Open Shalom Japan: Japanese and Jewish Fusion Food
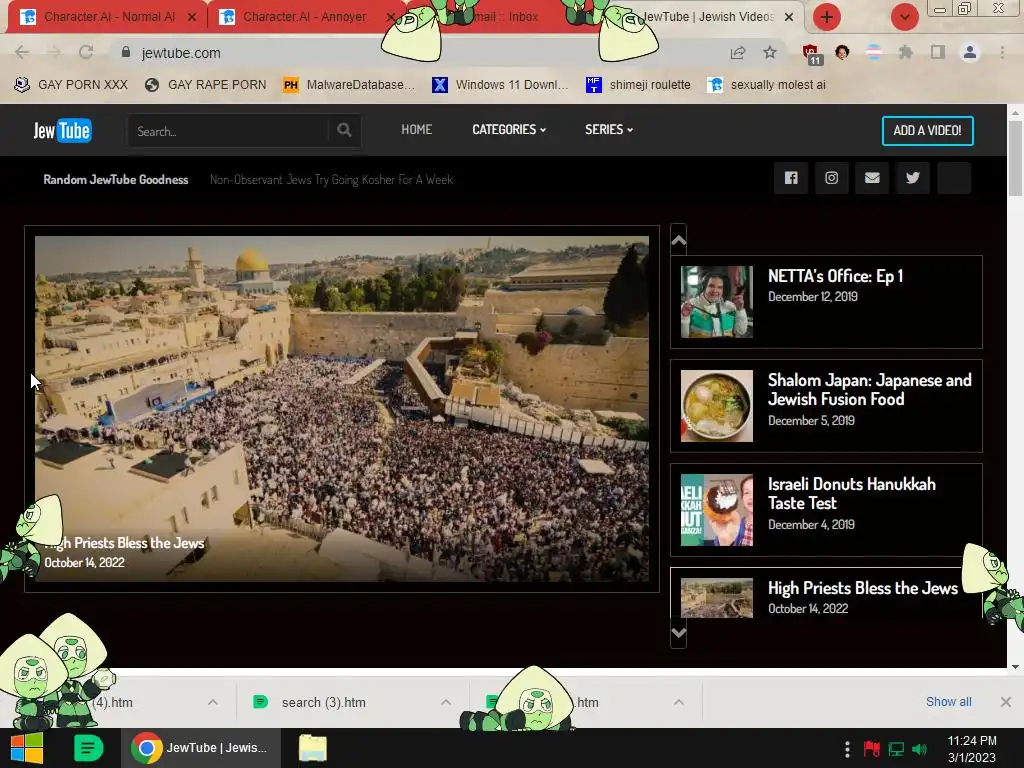 869,390
